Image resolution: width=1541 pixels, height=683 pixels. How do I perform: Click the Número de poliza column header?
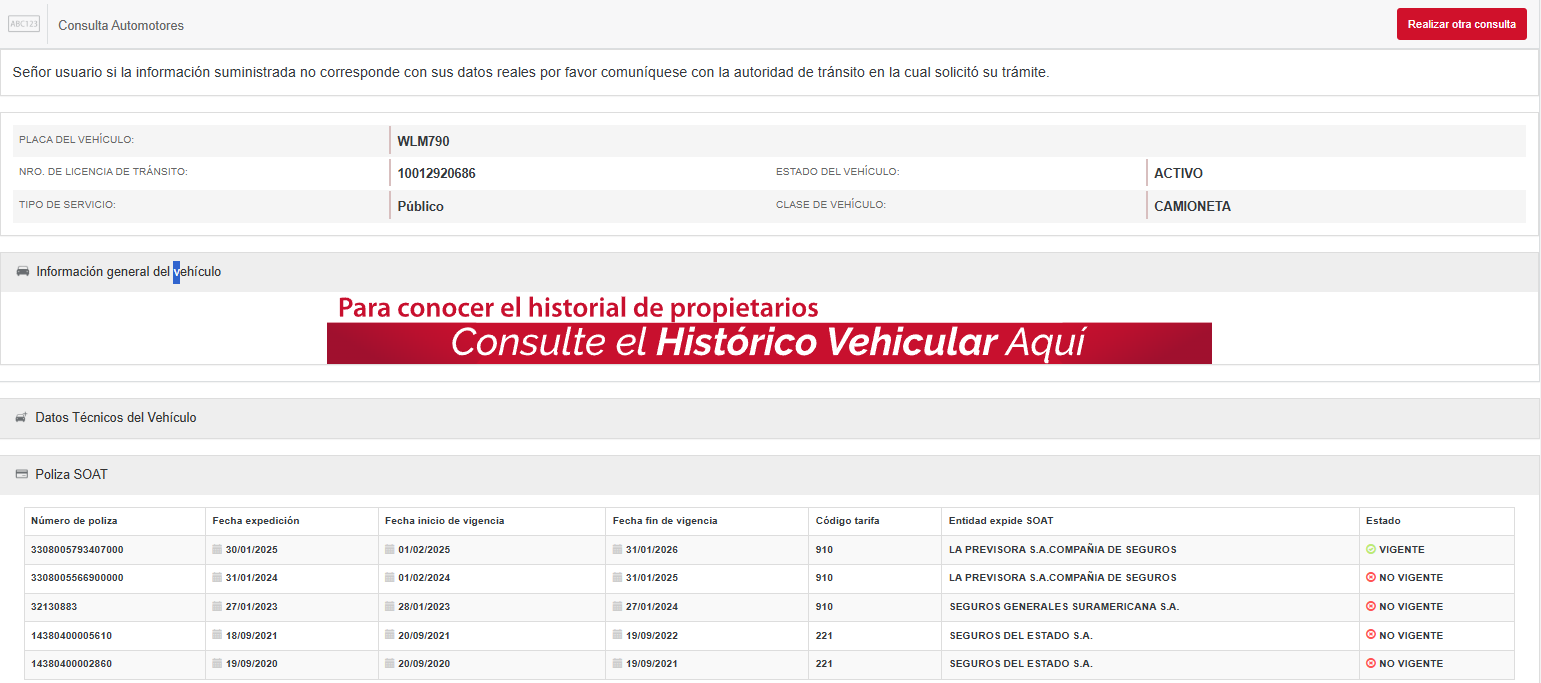click(x=74, y=521)
